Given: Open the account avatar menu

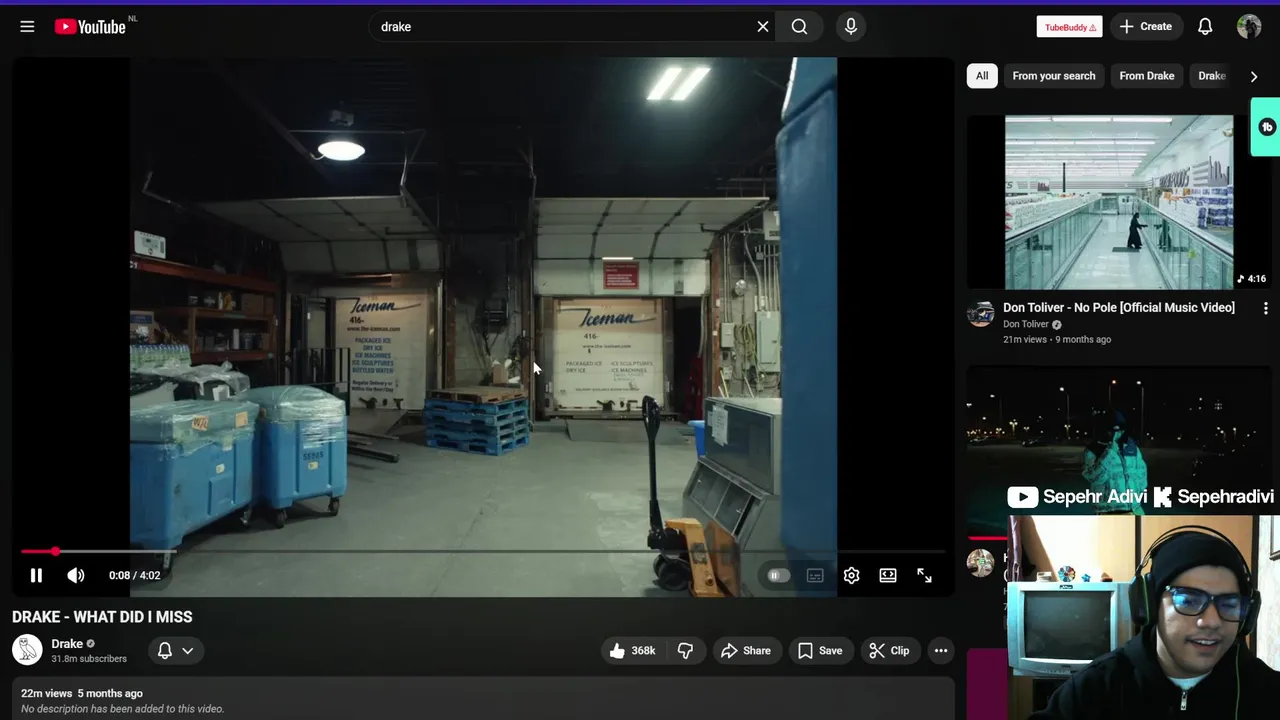Looking at the screenshot, I should click(x=1249, y=27).
